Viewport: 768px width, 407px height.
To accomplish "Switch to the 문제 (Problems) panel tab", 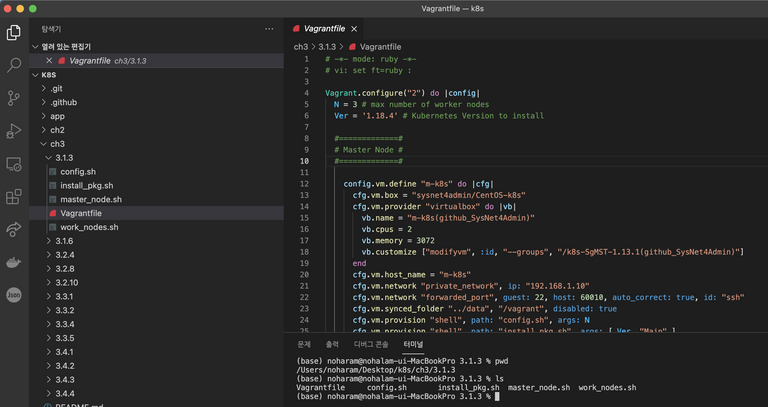I will click(304, 344).
